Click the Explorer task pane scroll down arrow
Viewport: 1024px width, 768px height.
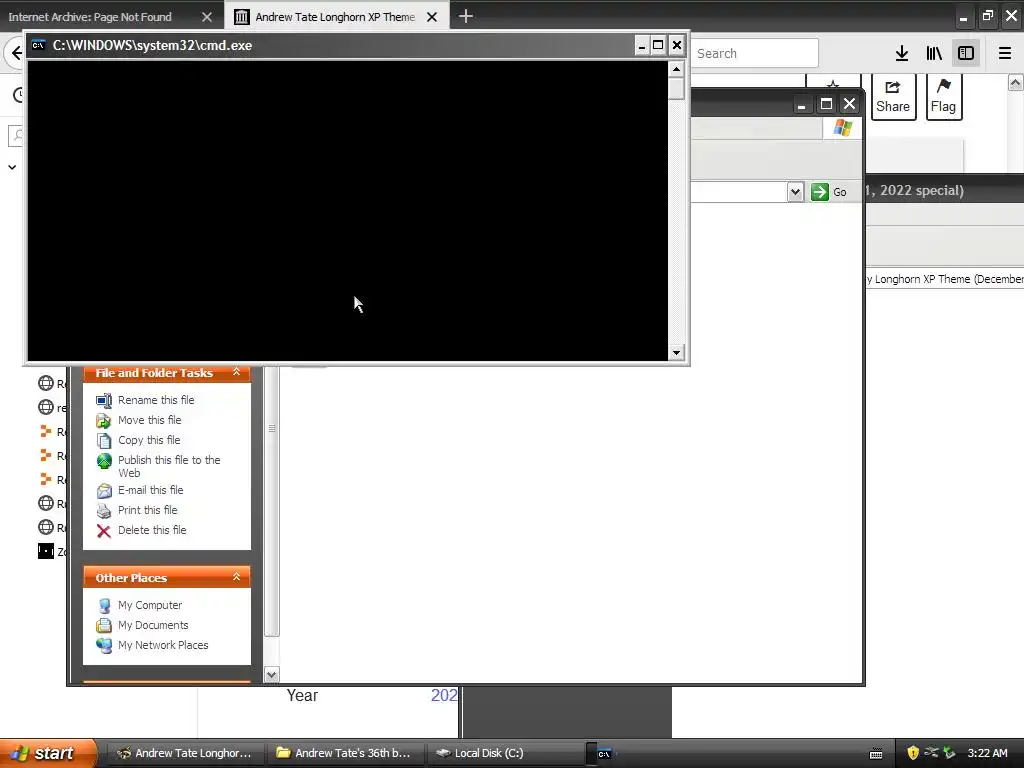click(272, 675)
